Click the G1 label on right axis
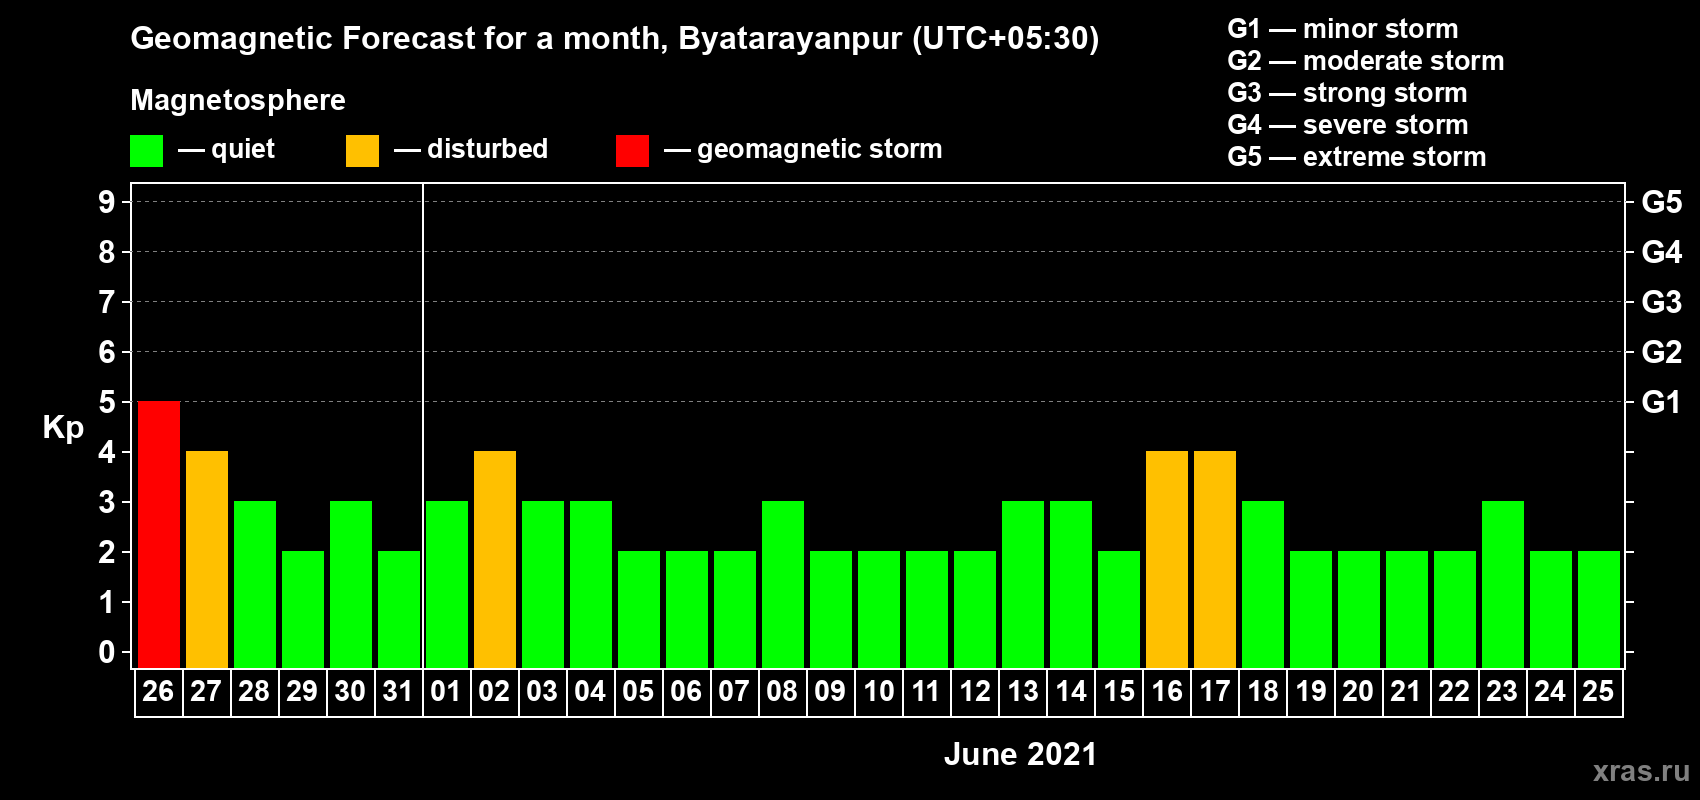 [x=1662, y=402]
